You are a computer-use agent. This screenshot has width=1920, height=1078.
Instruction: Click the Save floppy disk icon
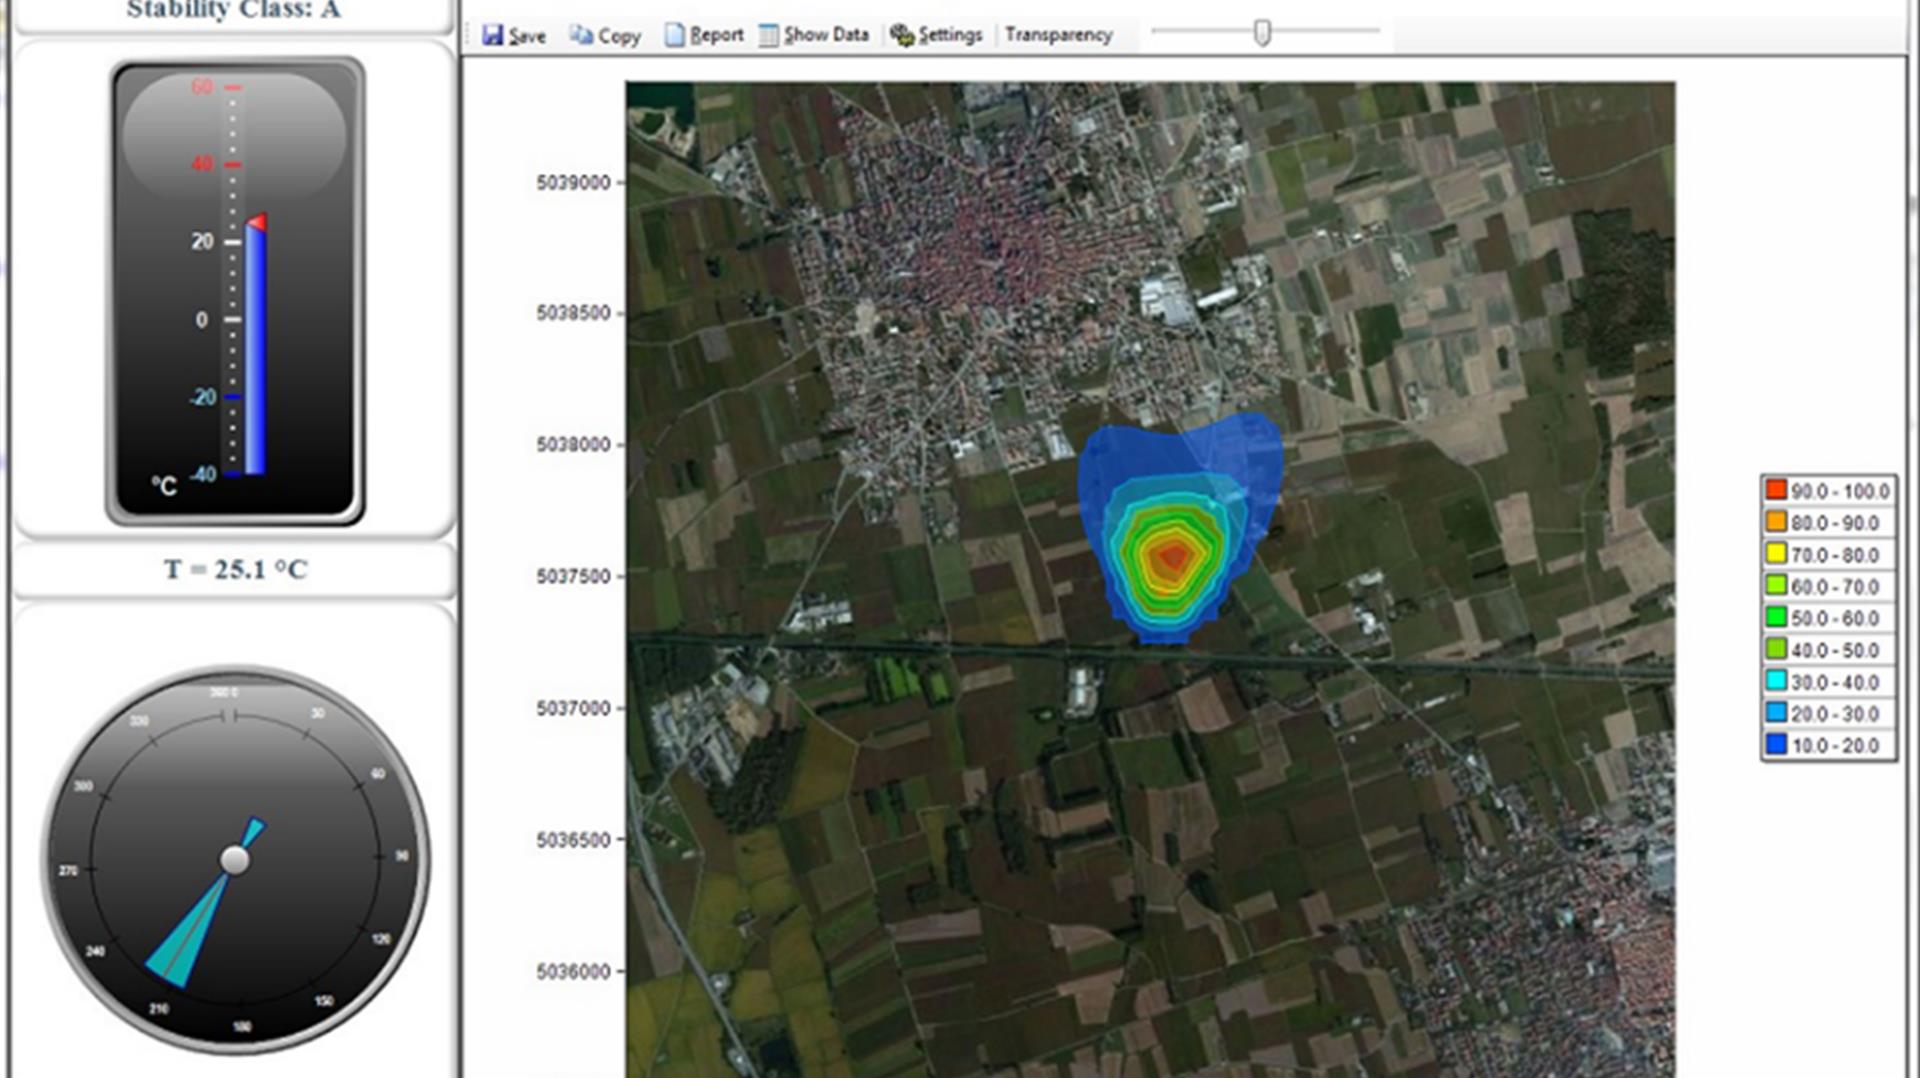[x=492, y=35]
